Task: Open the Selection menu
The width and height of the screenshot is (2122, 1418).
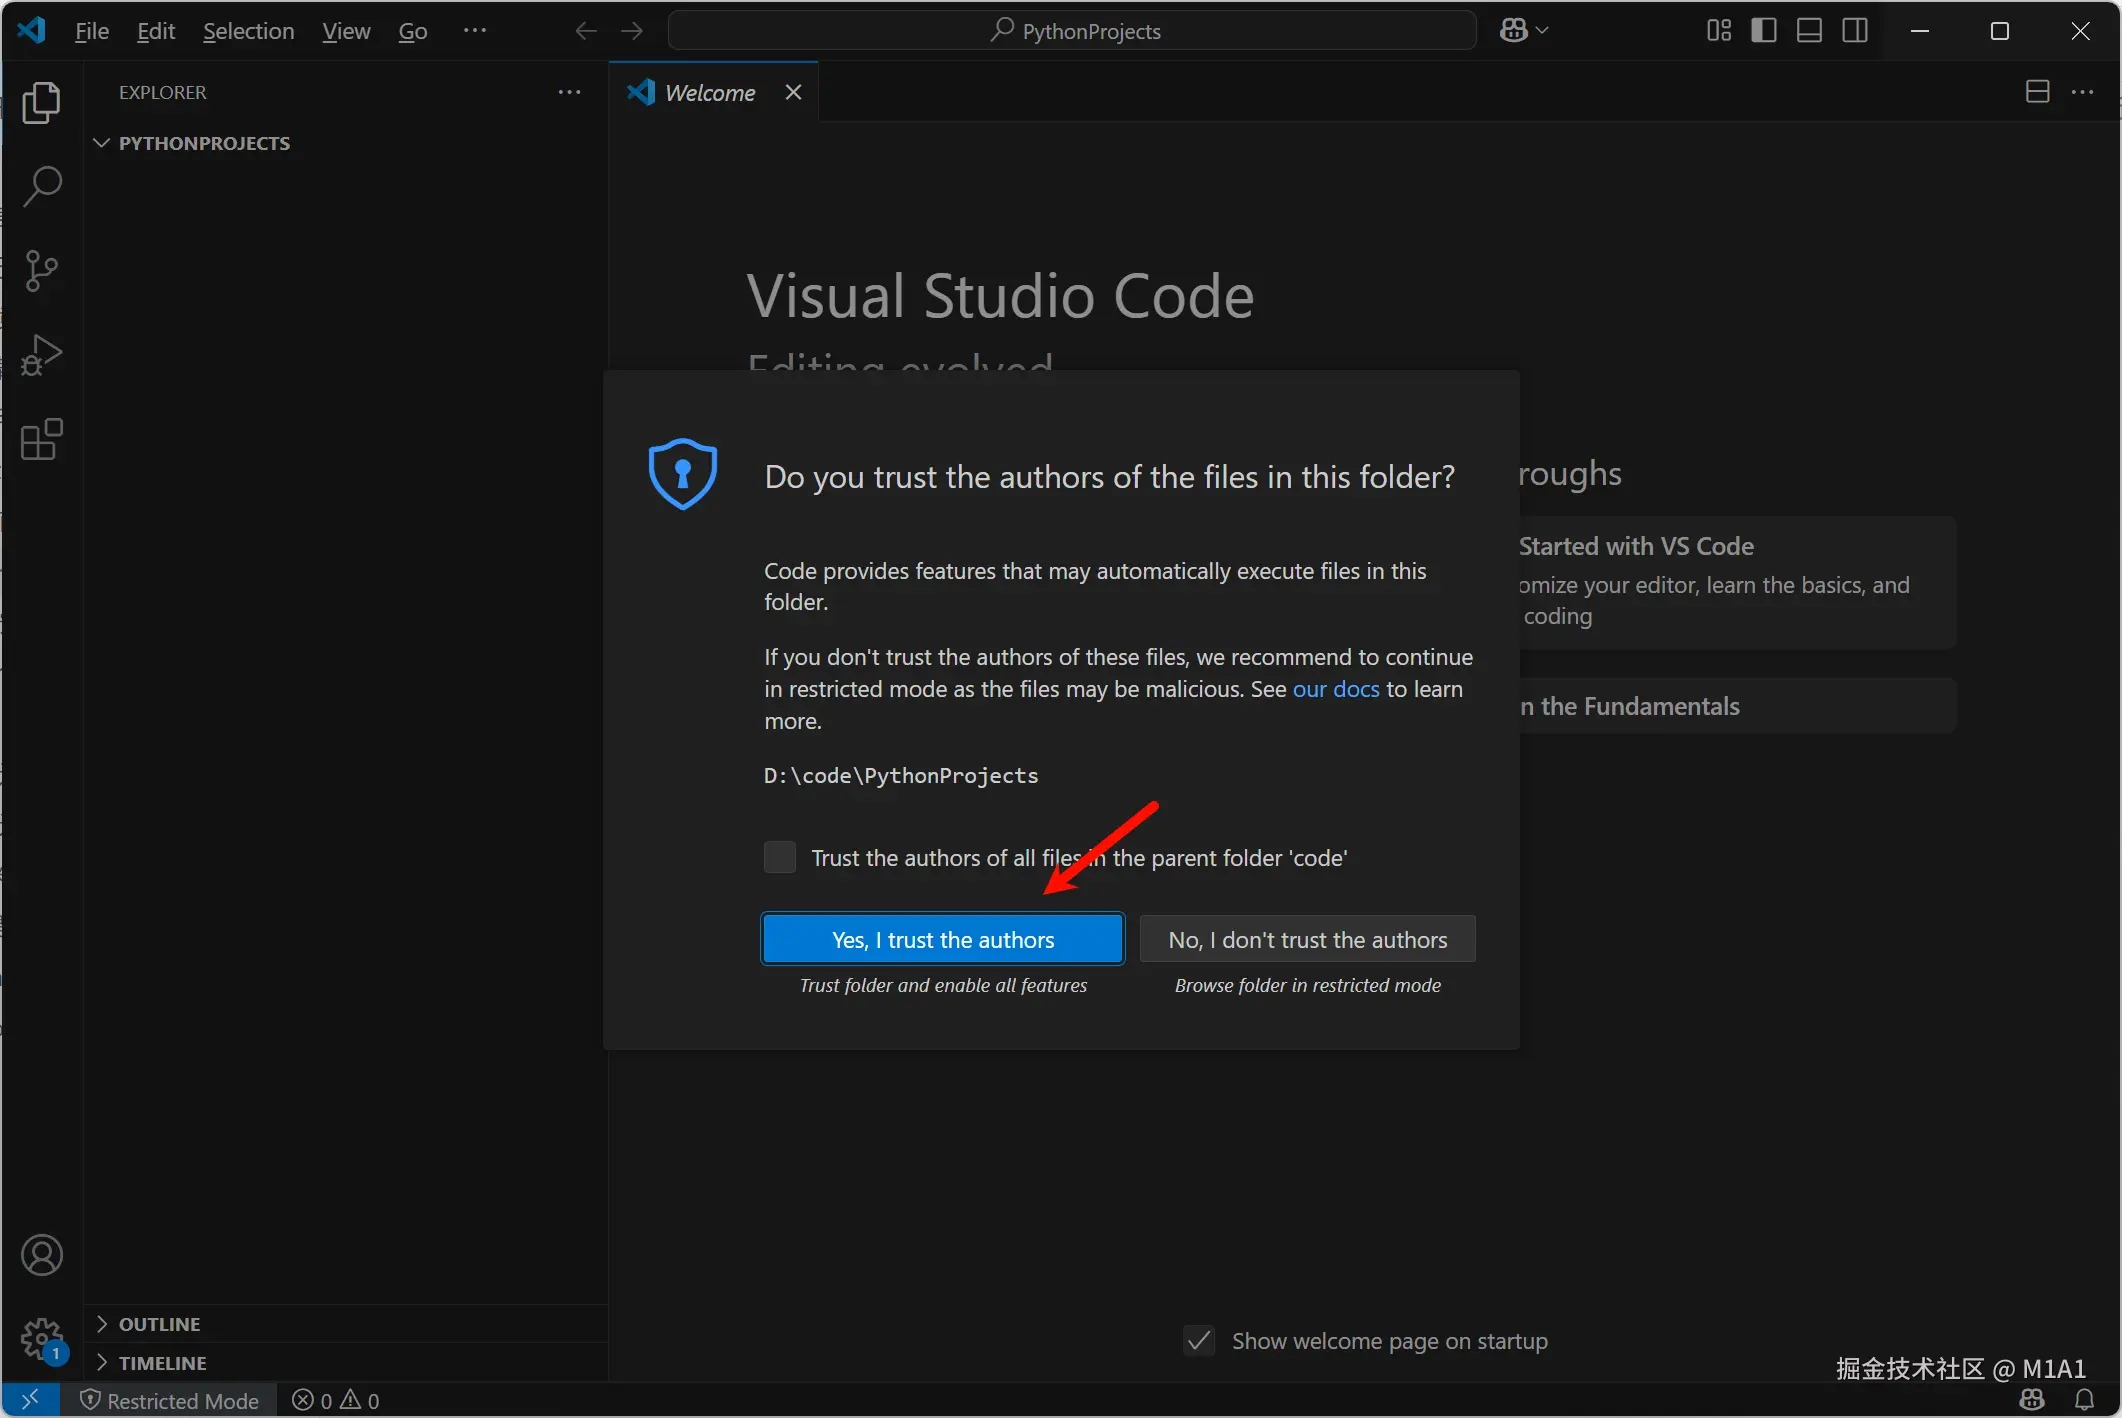Action: pos(249,31)
